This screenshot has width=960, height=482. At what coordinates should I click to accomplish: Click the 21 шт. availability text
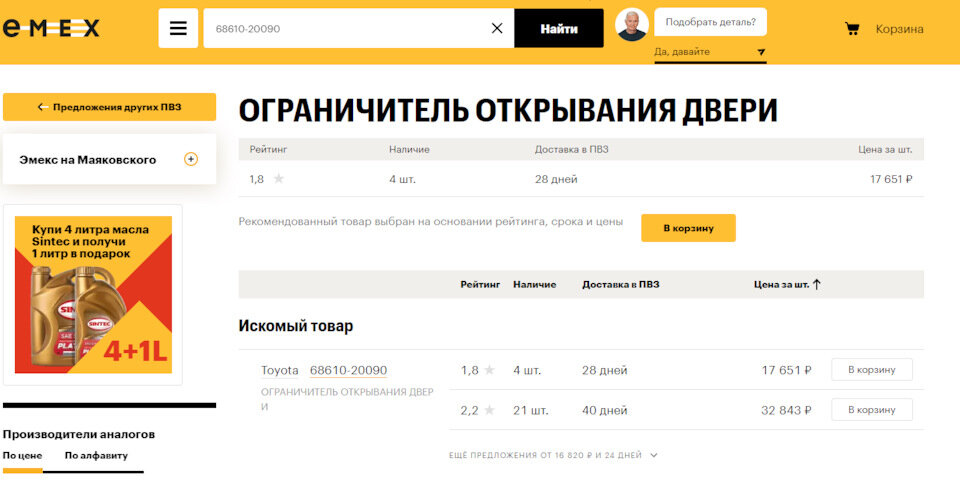click(x=531, y=410)
